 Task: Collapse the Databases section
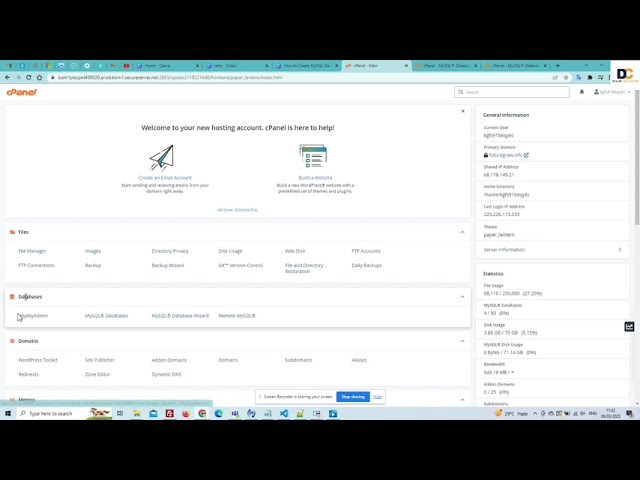tap(462, 297)
